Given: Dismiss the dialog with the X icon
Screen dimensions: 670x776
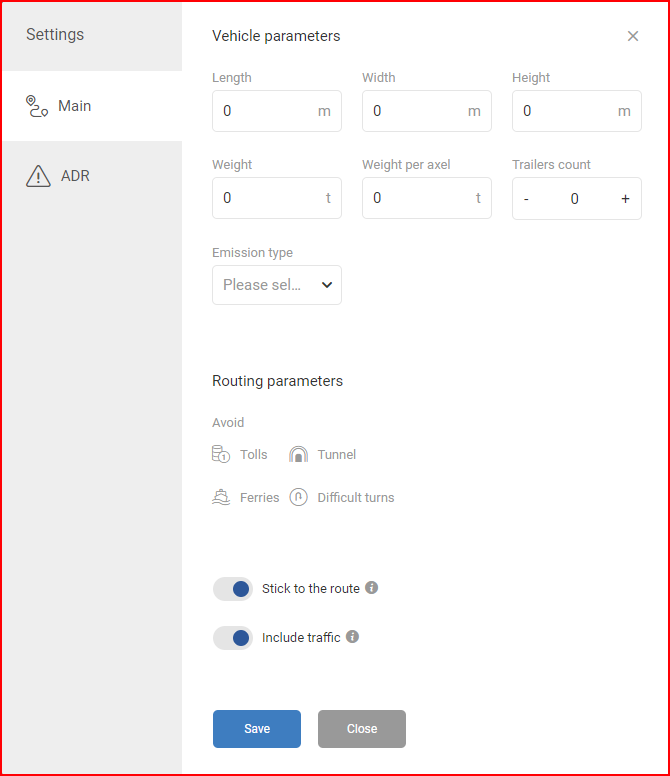Looking at the screenshot, I should [632, 36].
